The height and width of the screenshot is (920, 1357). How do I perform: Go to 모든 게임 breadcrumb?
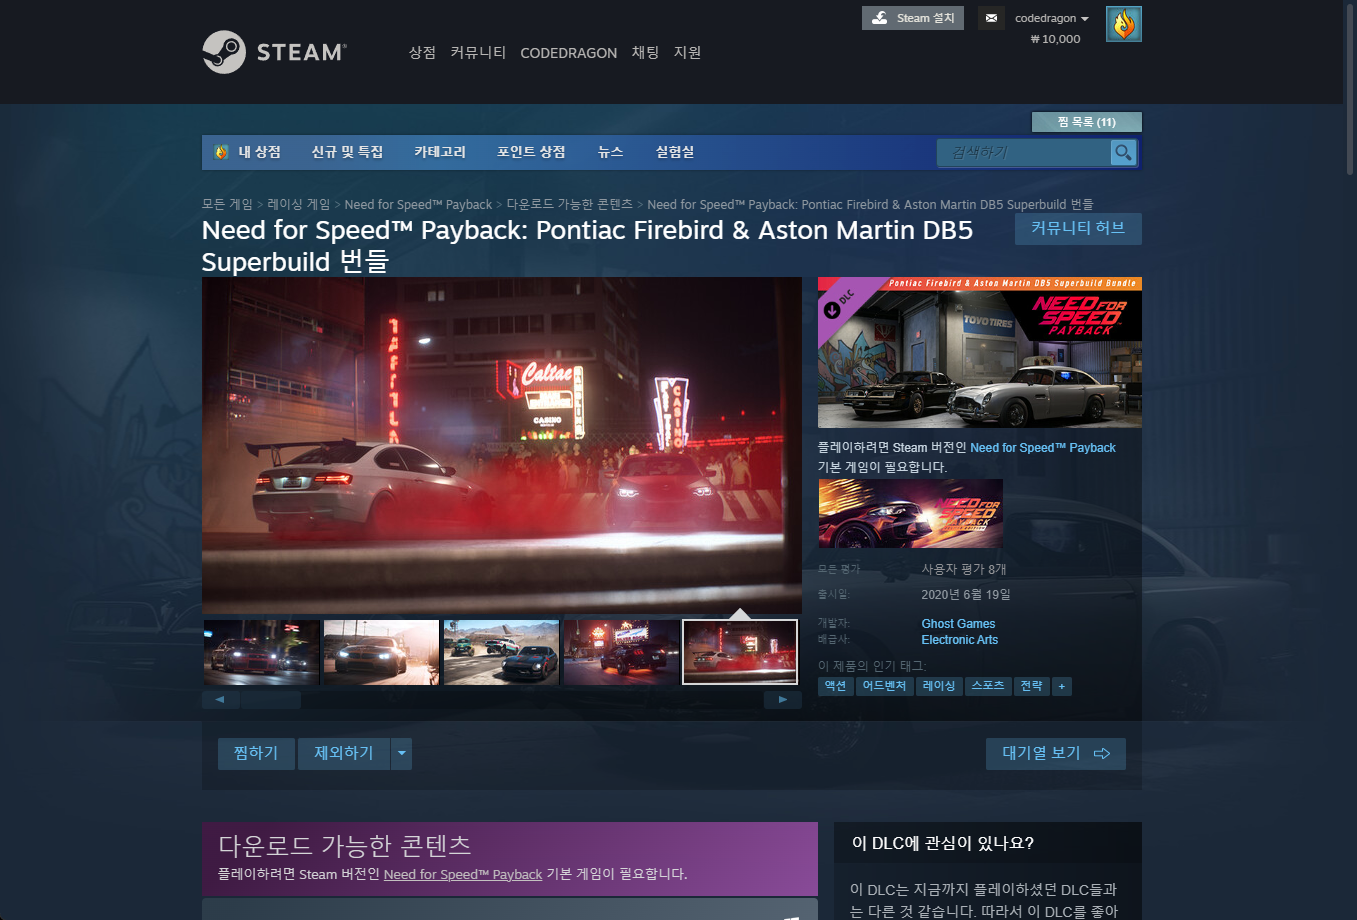227,204
